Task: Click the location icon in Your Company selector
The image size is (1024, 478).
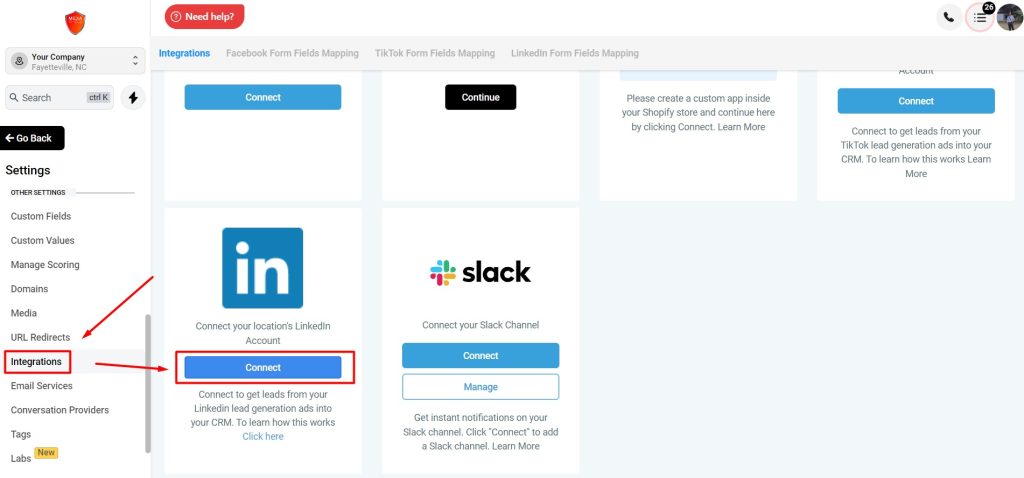Action: coord(19,61)
